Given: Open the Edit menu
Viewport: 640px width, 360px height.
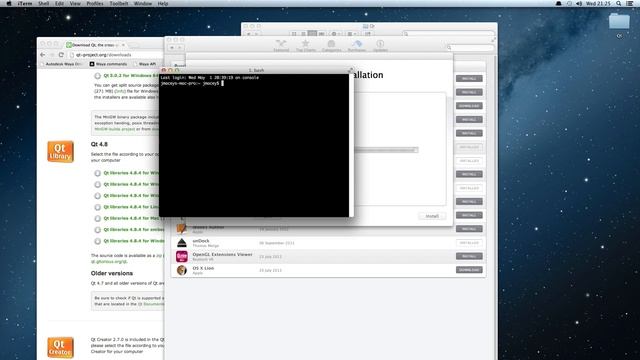Looking at the screenshot, I should click(x=59, y=3).
